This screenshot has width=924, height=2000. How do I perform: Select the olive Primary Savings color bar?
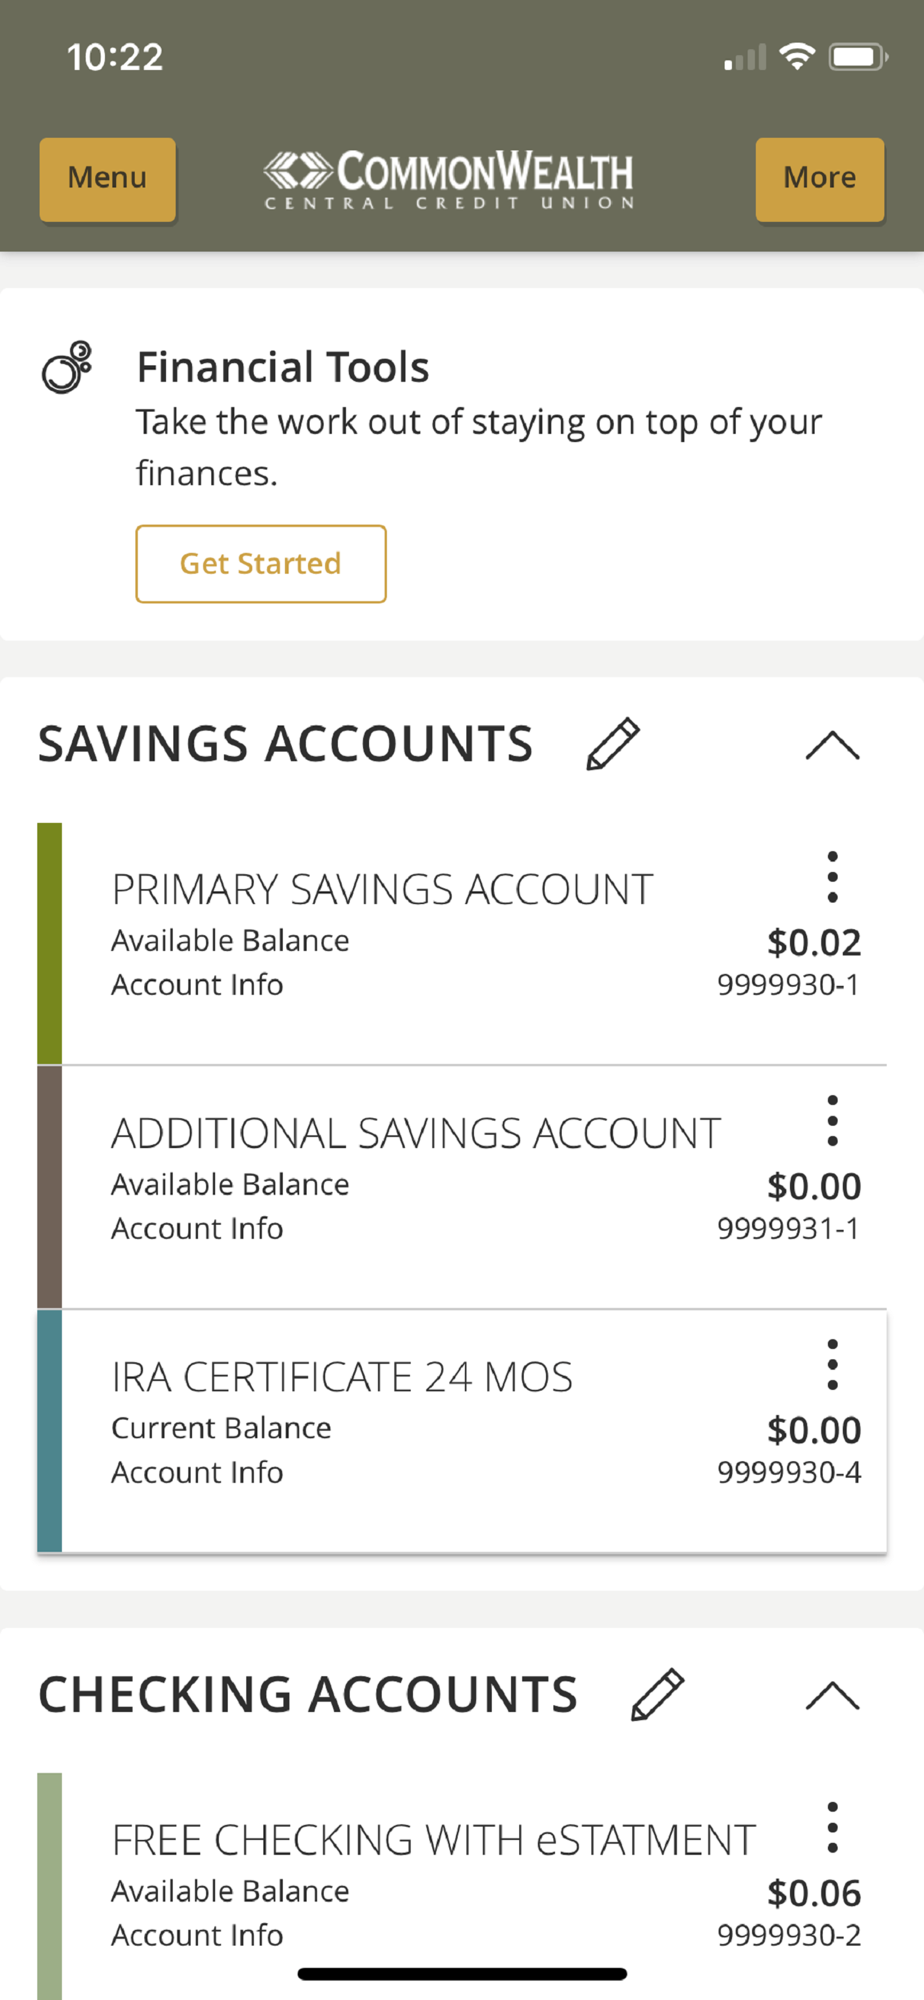pyautogui.click(x=49, y=943)
